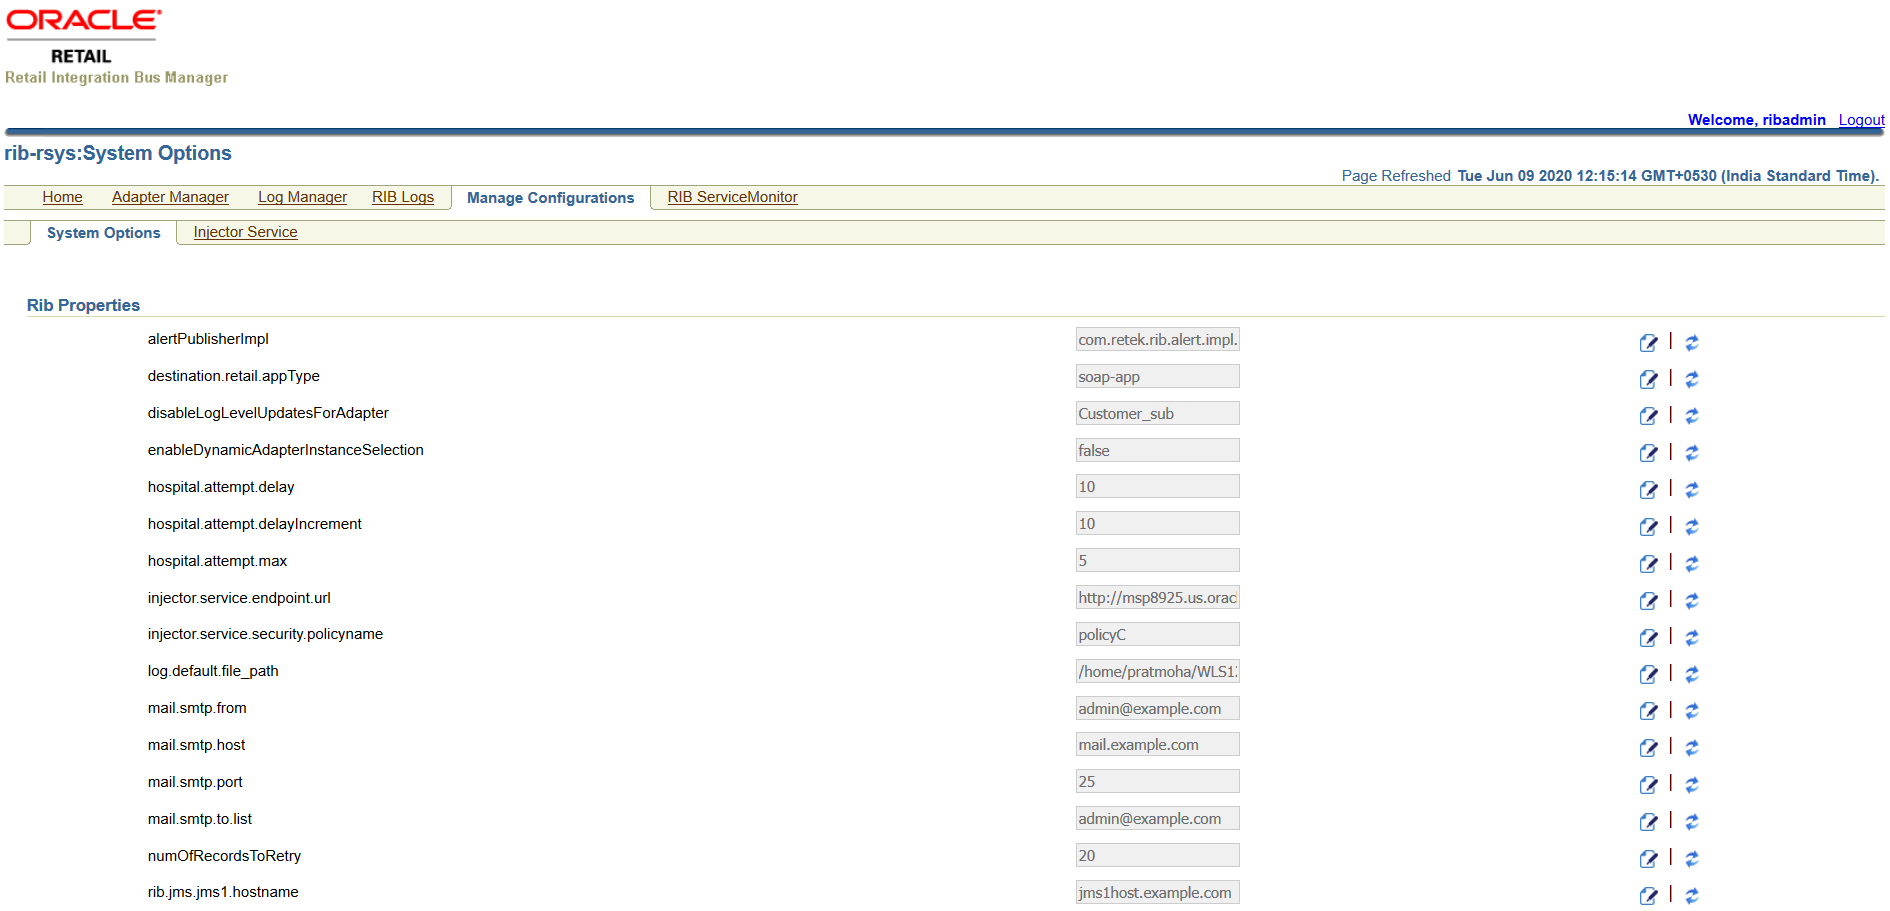Reset the mail.smtp.to.list value
Viewport: 1890px width, 911px height.
(1692, 822)
